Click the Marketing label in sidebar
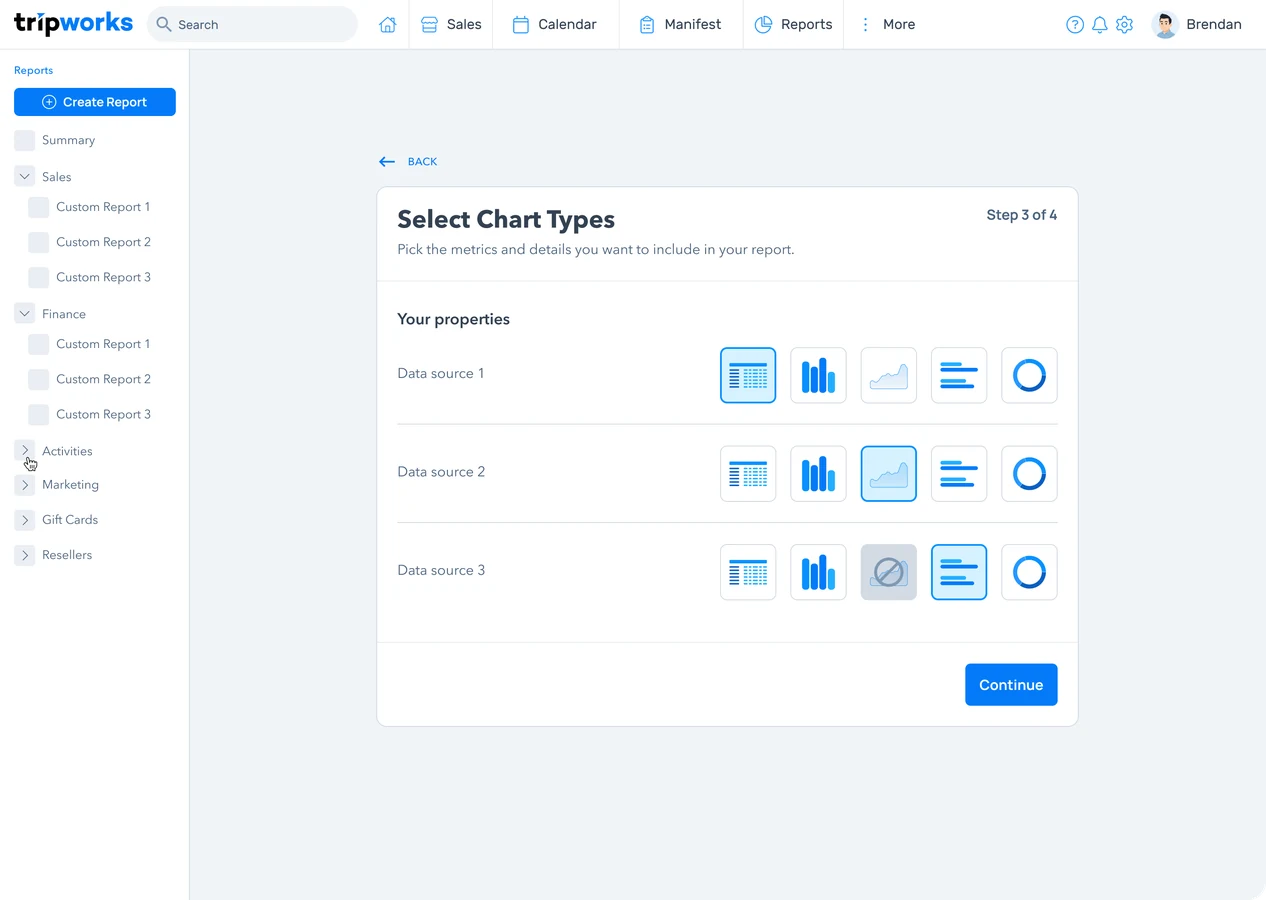This screenshot has width=1266, height=900. click(70, 485)
